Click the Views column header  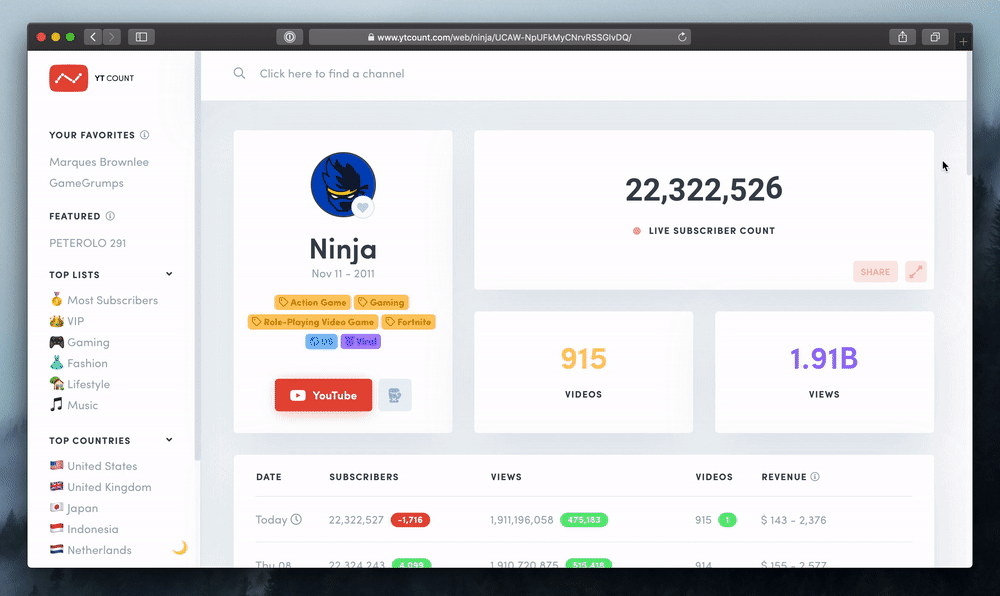[506, 477]
